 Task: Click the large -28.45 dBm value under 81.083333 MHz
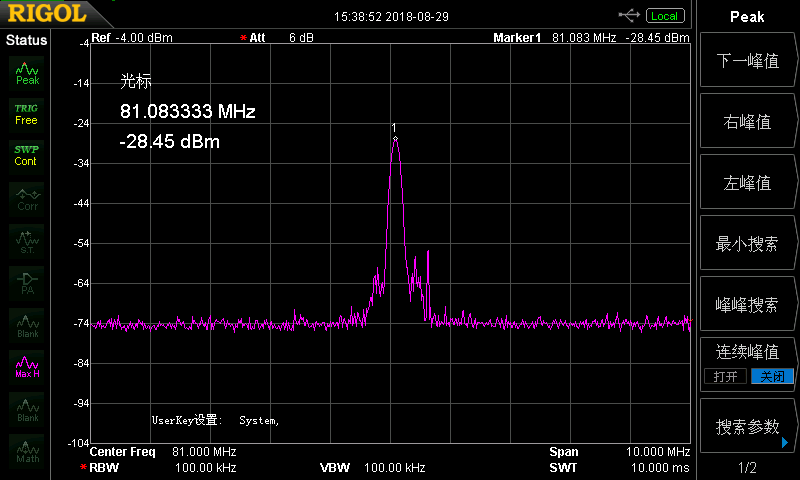tap(169, 141)
